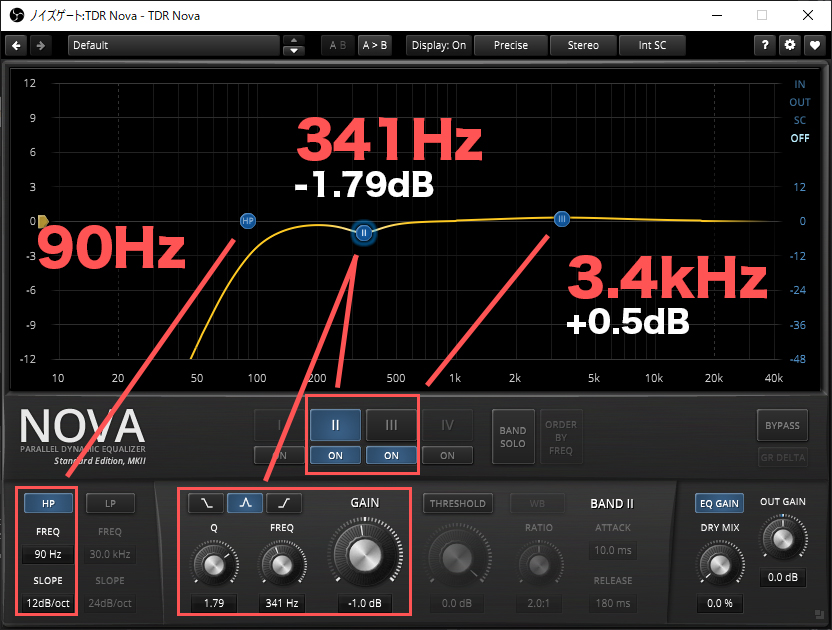This screenshot has width=832, height=630.
Task: Select the high shelf filter shape
Action: click(284, 503)
